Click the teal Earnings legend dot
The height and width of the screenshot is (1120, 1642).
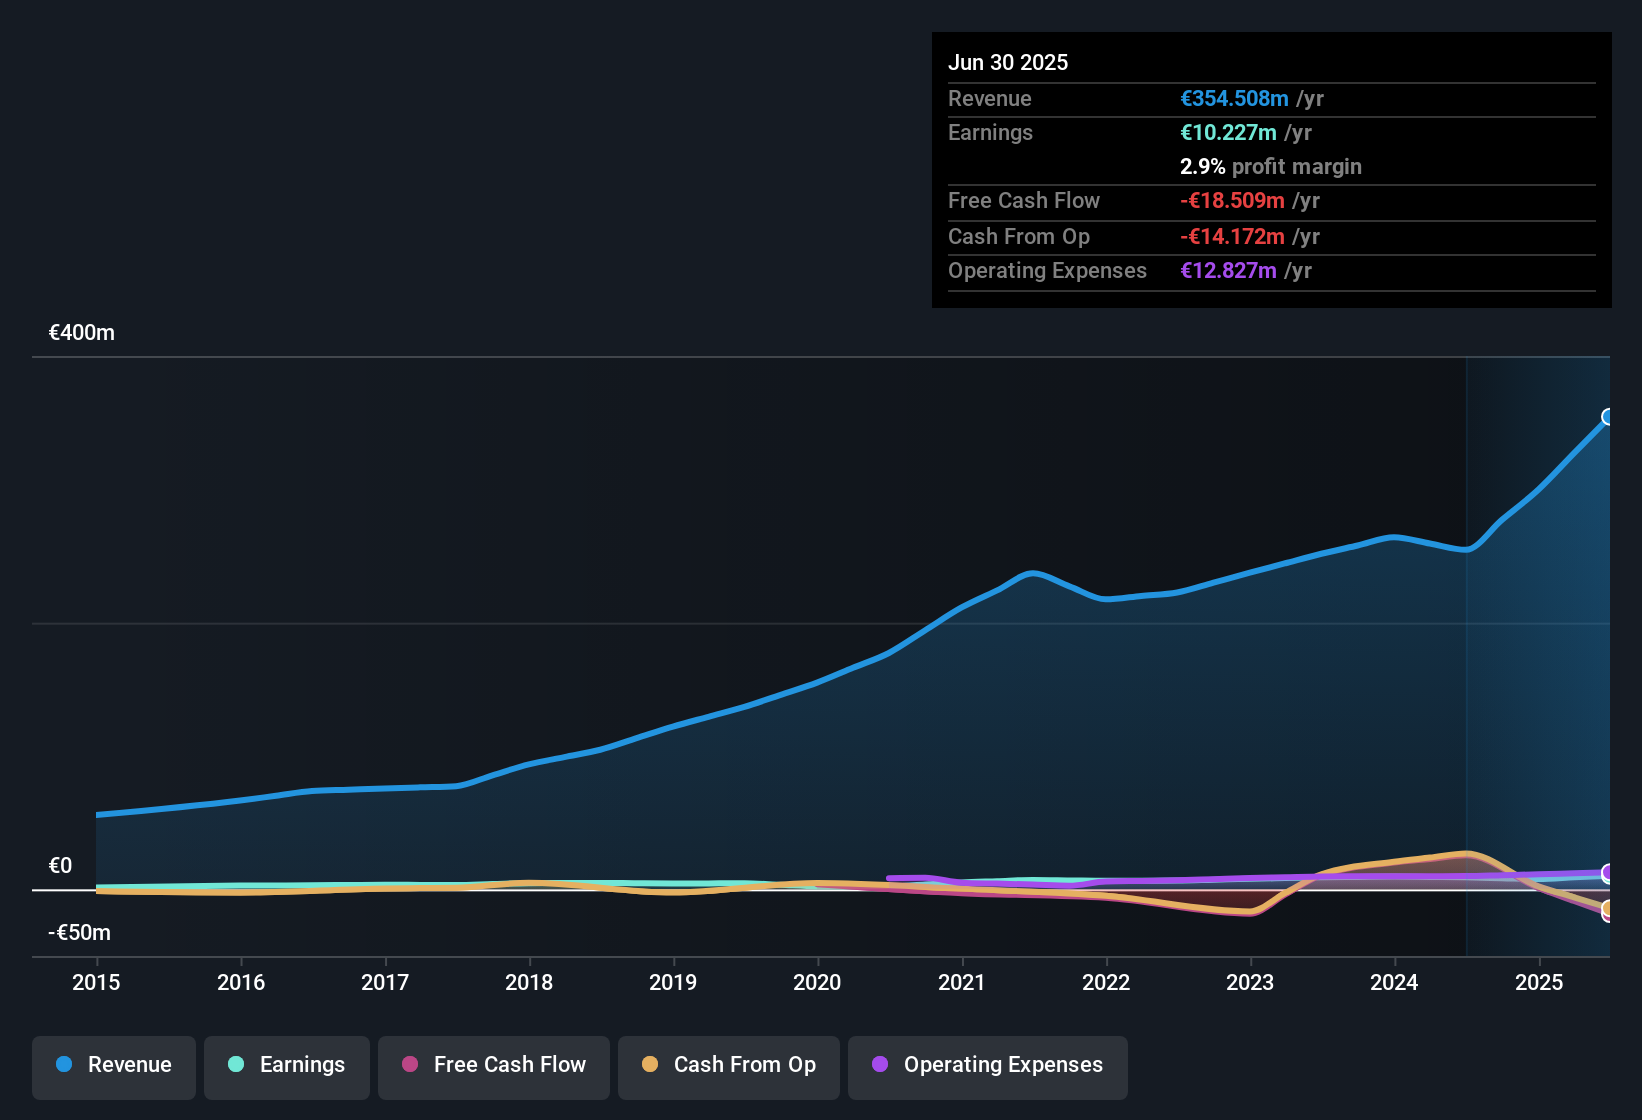236,1065
